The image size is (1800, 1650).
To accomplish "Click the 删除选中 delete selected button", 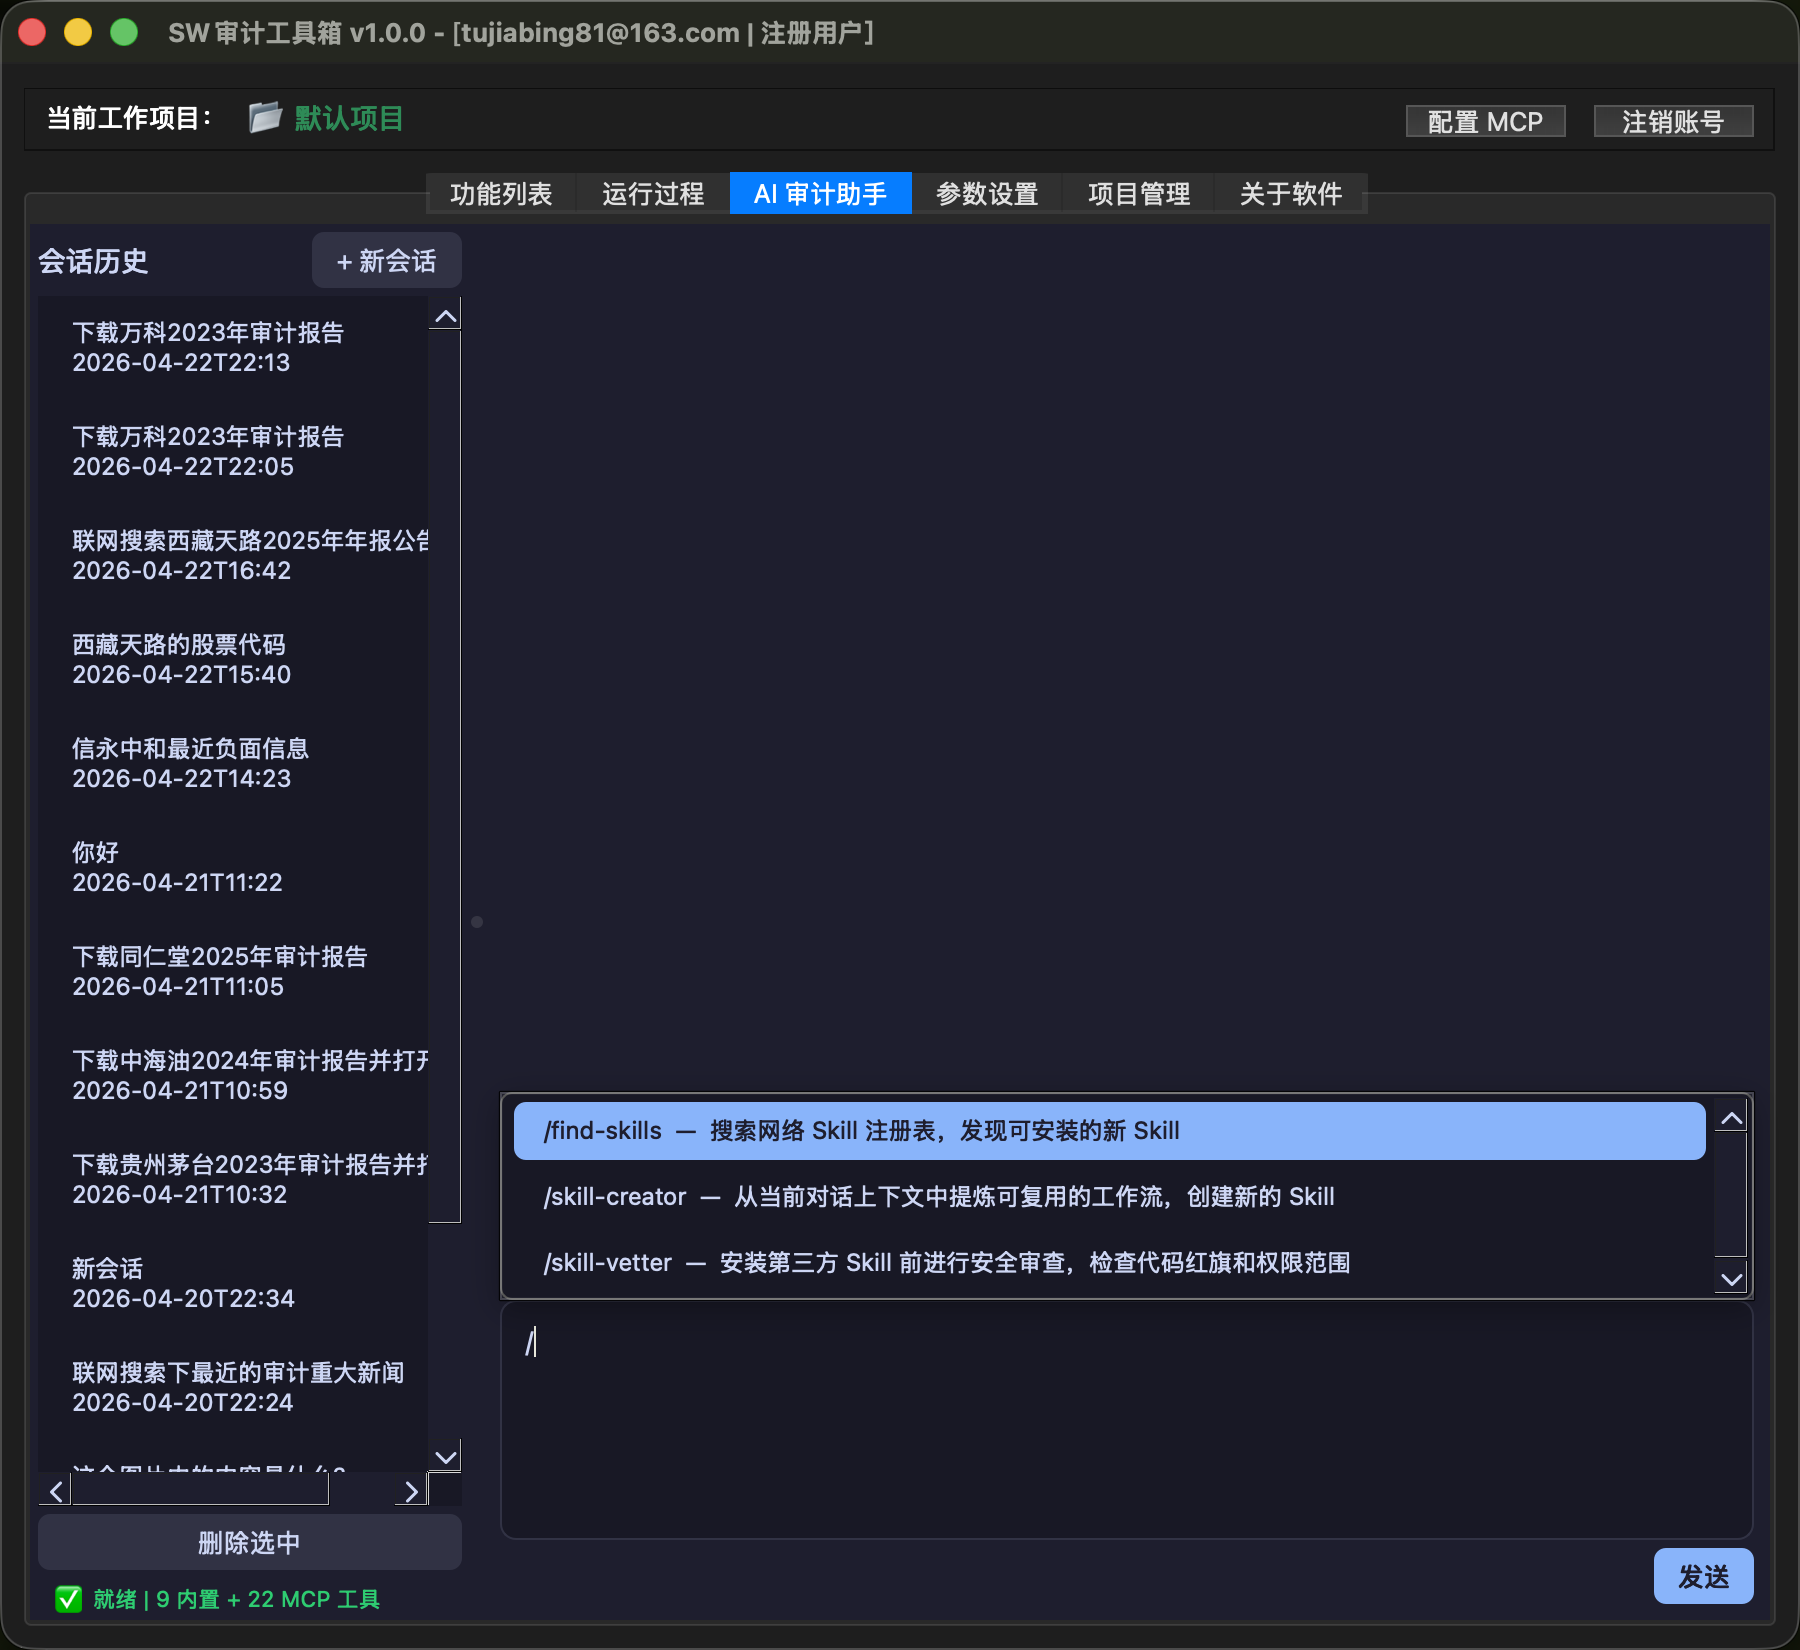I will 249,1543.
